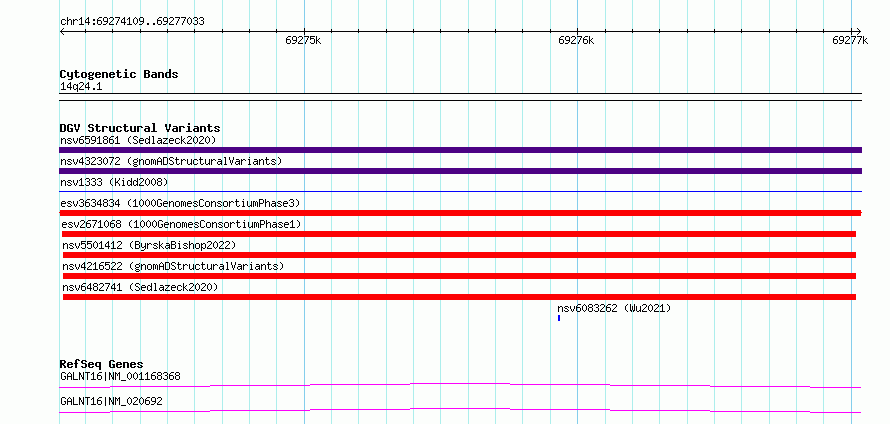
Task: Open the nsv6482741 (Sedlazeck2020) label
Action: click(140, 287)
